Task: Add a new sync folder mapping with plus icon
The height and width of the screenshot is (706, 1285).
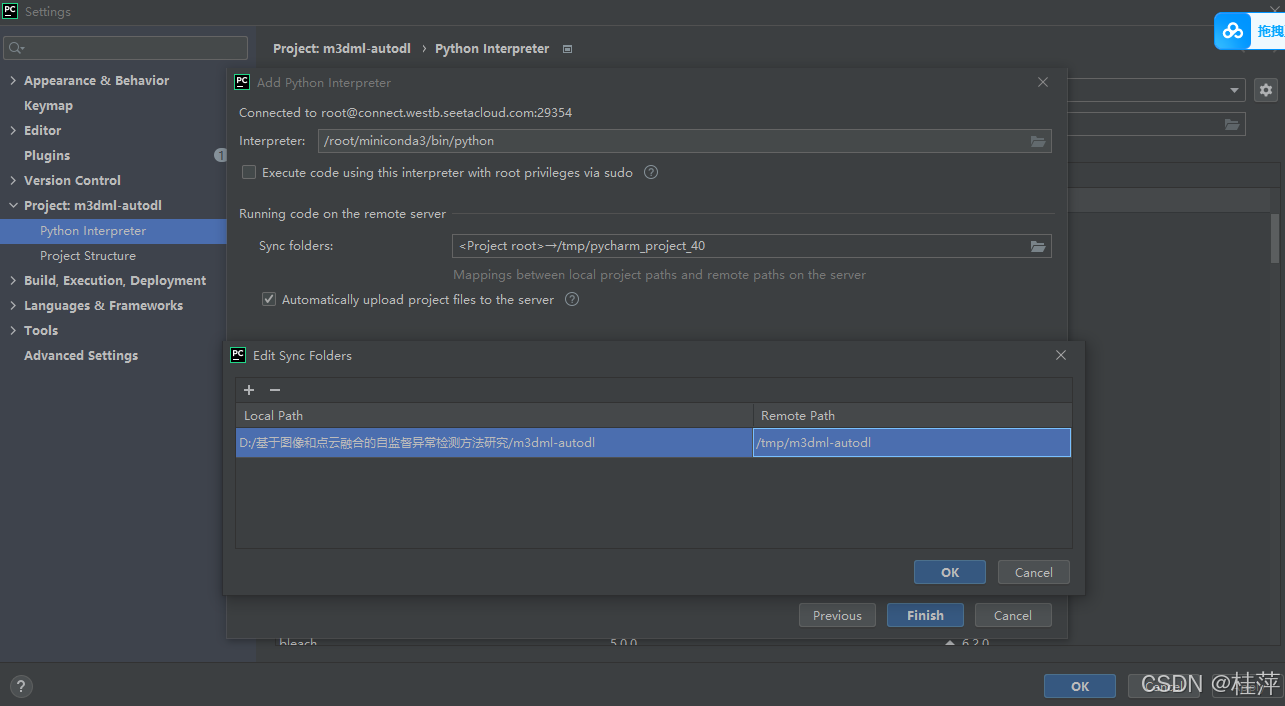Action: coord(248,390)
